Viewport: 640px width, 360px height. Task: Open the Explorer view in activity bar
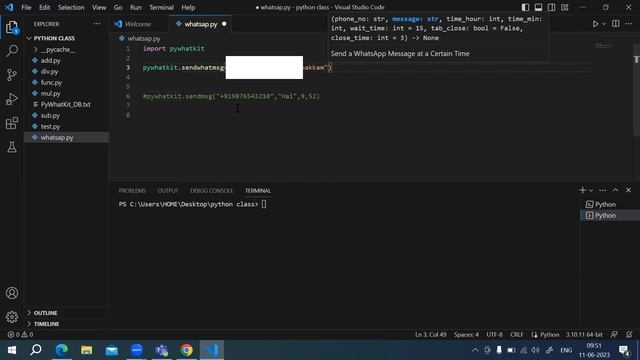[x=12, y=27]
